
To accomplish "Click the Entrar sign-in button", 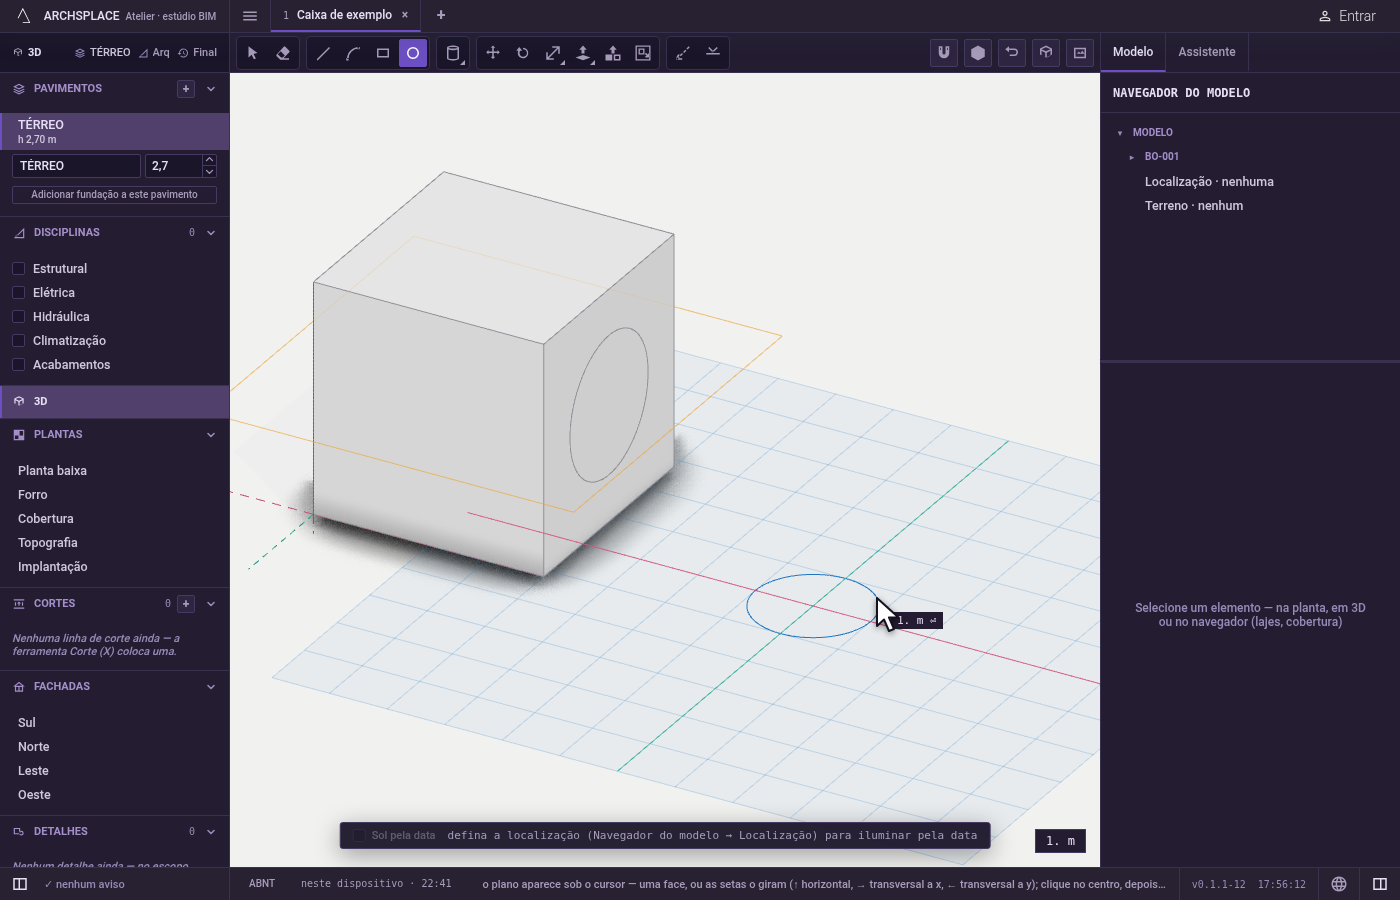I will point(1347,16).
